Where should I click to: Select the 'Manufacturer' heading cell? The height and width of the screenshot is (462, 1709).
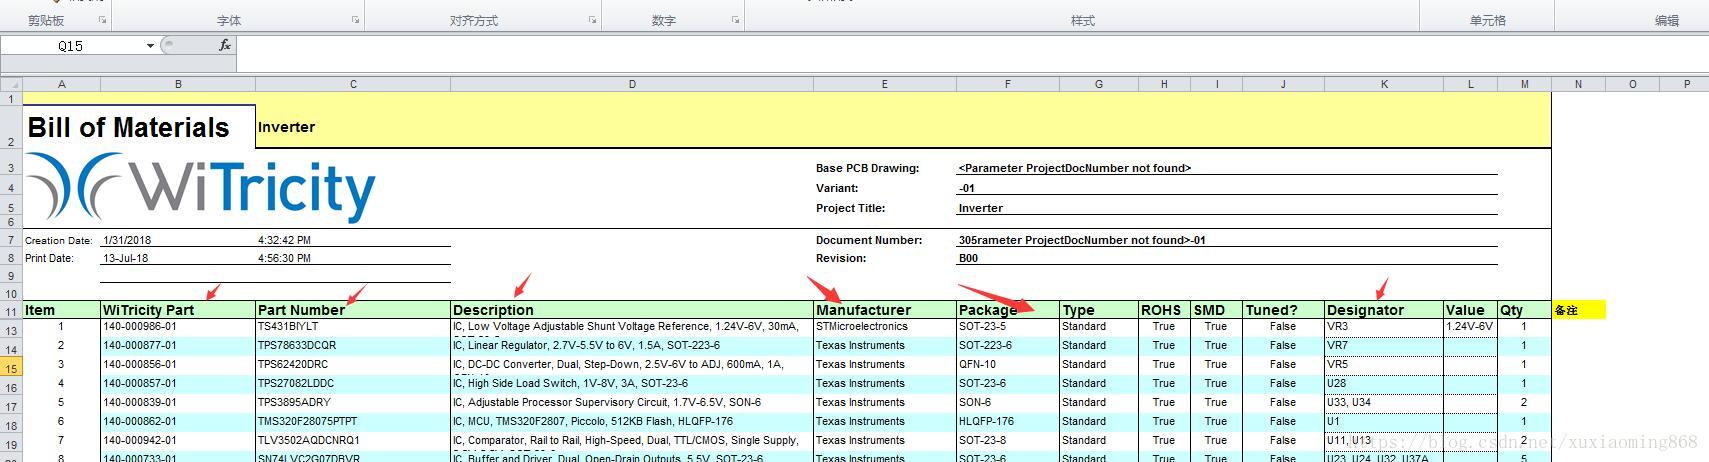[885, 310]
